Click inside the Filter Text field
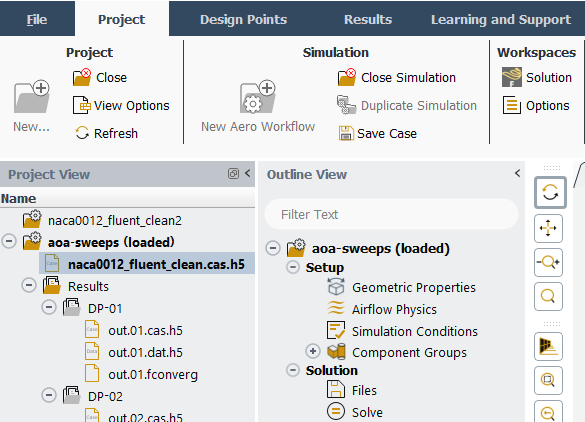The image size is (585, 422). coord(391,215)
